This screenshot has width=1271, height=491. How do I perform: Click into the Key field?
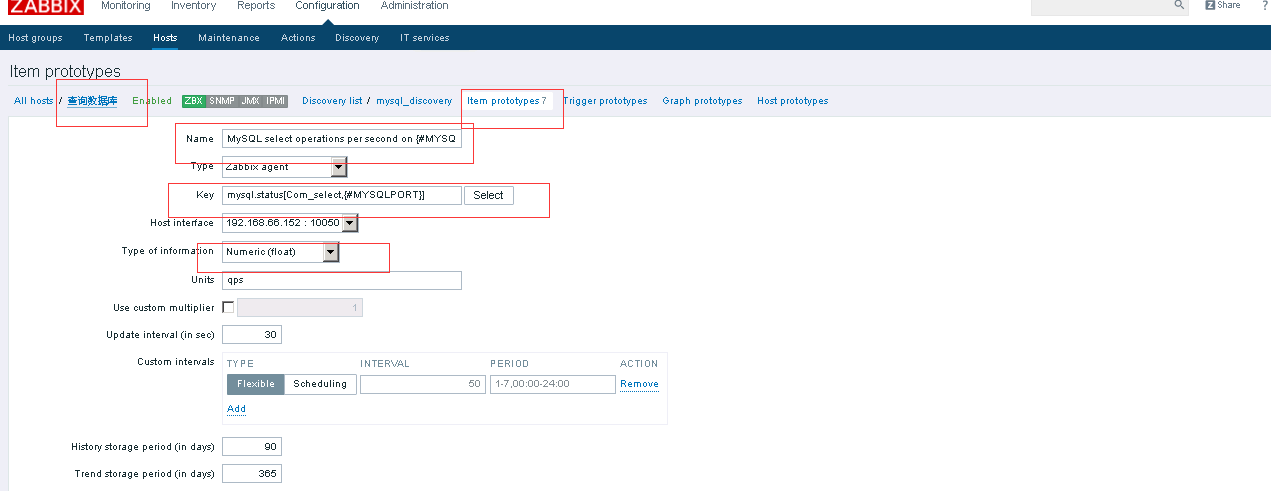tap(342, 195)
